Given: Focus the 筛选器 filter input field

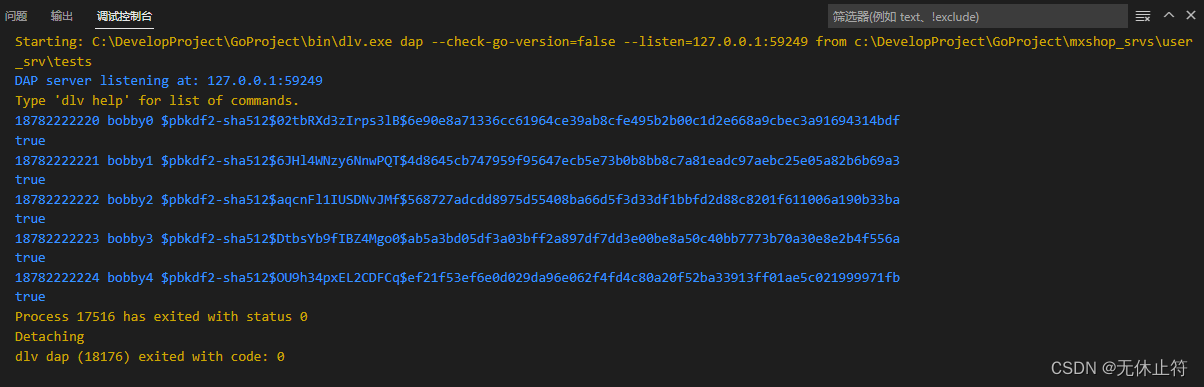Looking at the screenshot, I should pos(977,16).
